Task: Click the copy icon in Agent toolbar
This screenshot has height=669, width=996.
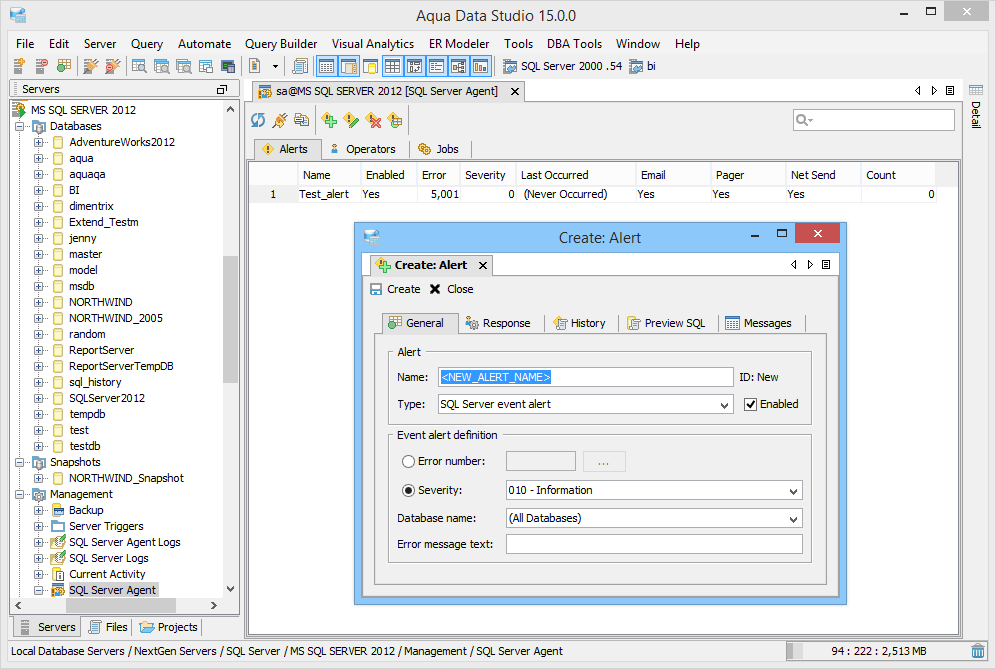Action: click(x=301, y=119)
